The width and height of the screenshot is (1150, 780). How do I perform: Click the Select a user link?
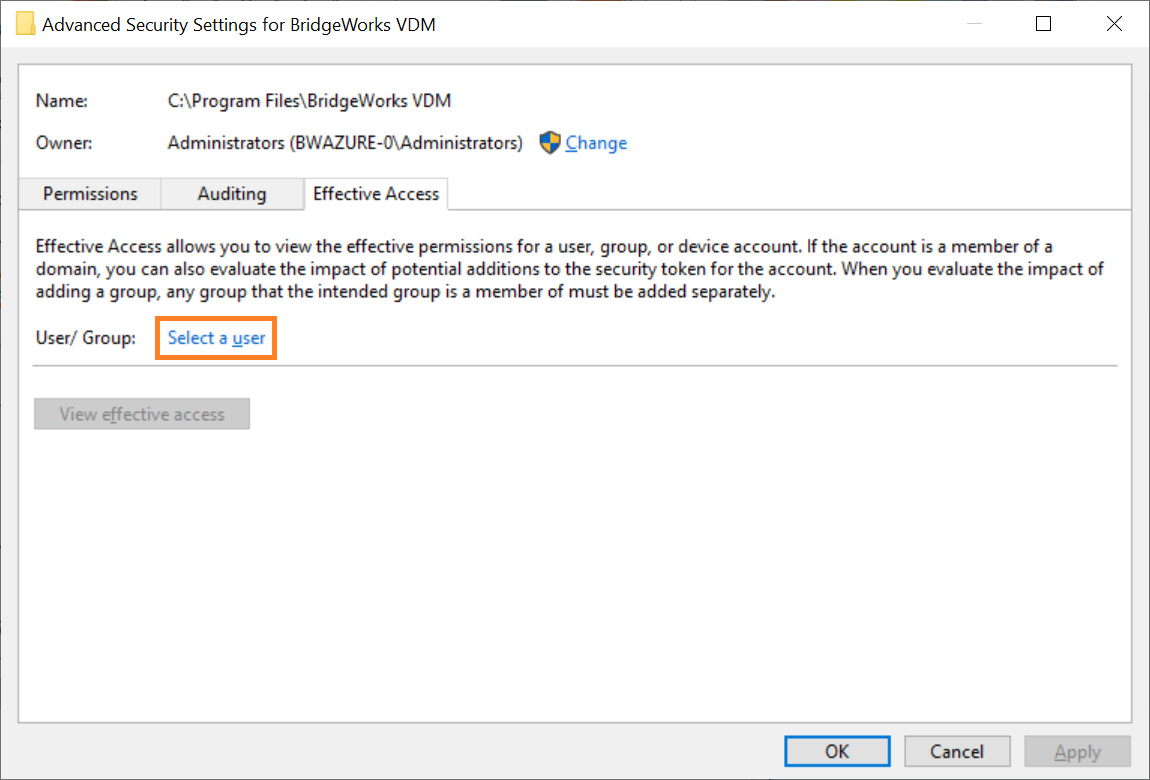coord(216,338)
